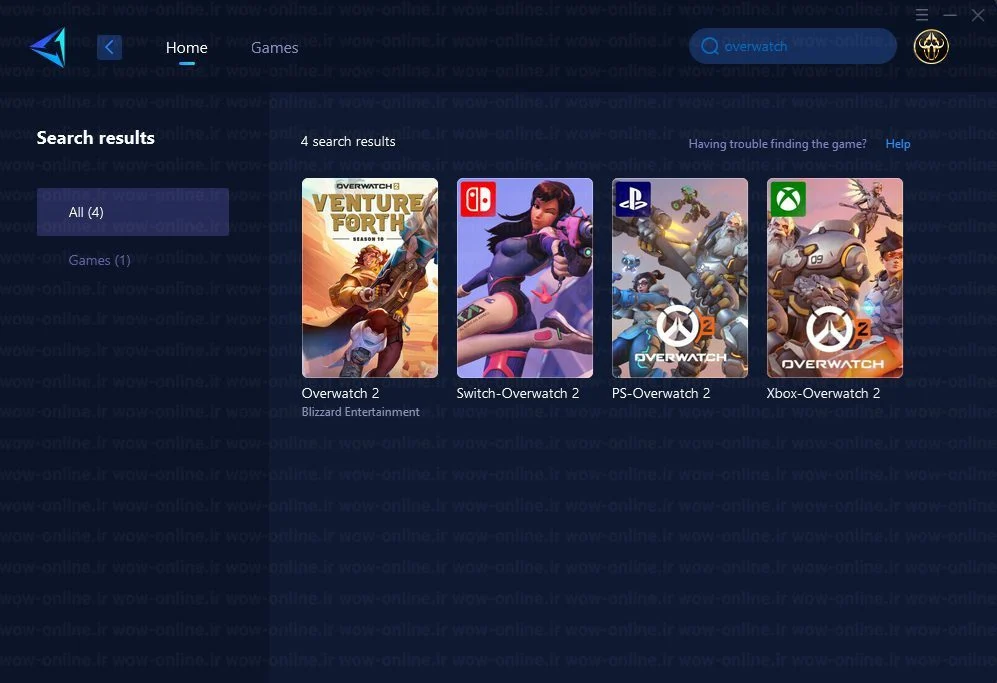The width and height of the screenshot is (997, 683).
Task: Click the Xbox badge icon
Action: tap(788, 199)
